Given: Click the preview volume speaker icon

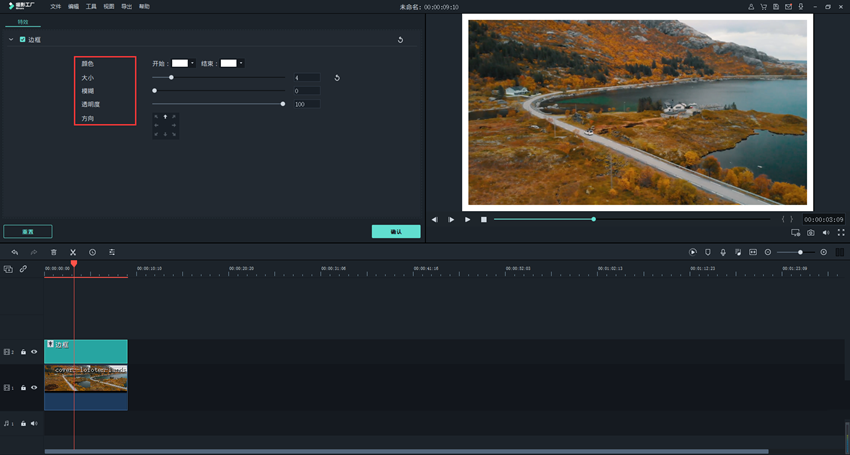Looking at the screenshot, I should (826, 233).
